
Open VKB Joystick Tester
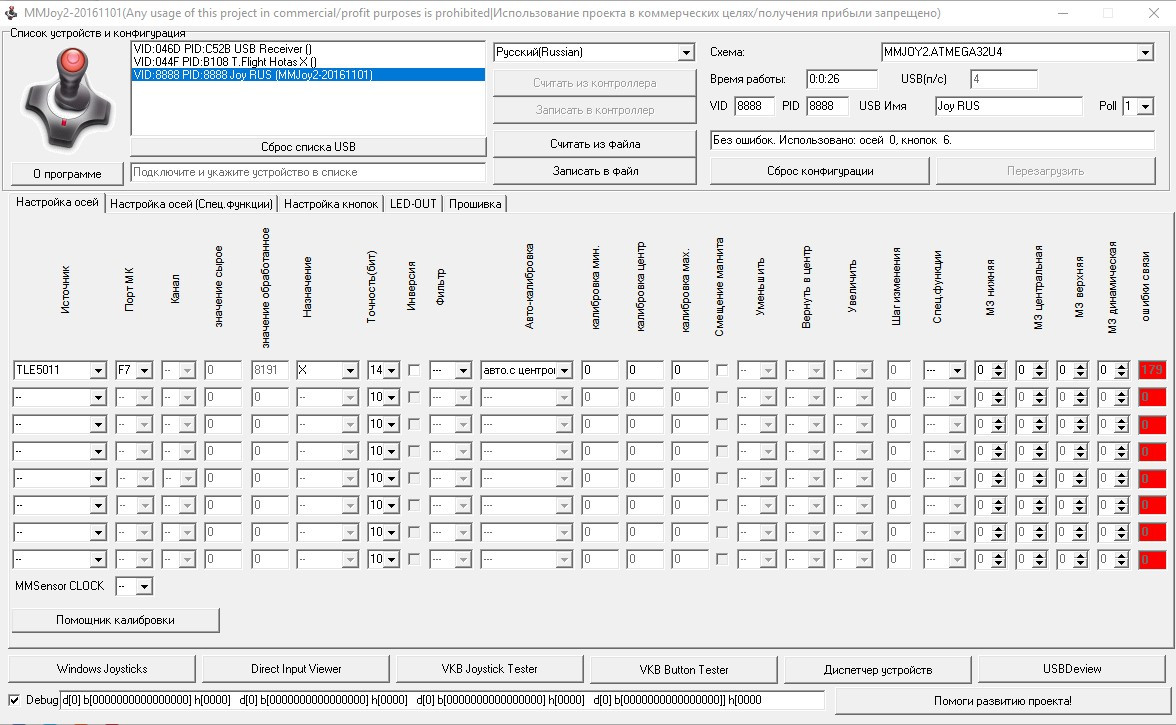coord(489,669)
